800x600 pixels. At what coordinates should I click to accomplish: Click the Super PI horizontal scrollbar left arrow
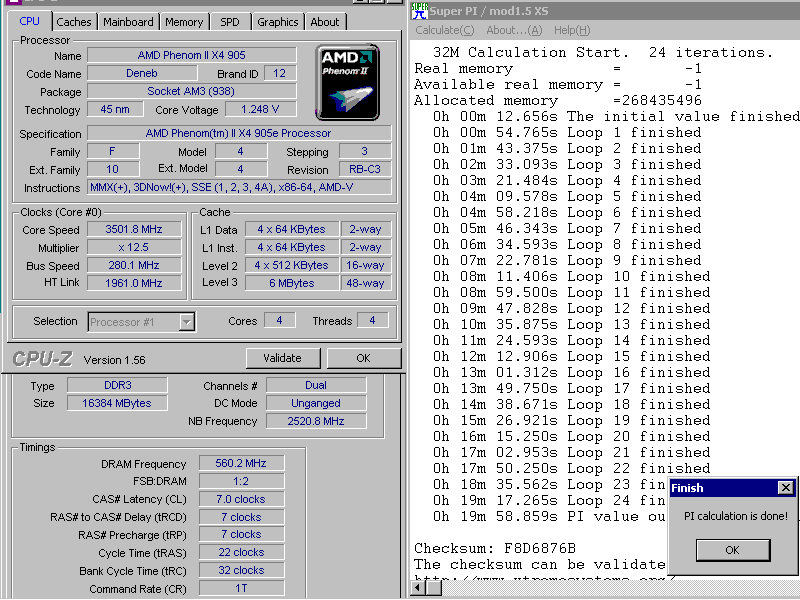click(419, 588)
